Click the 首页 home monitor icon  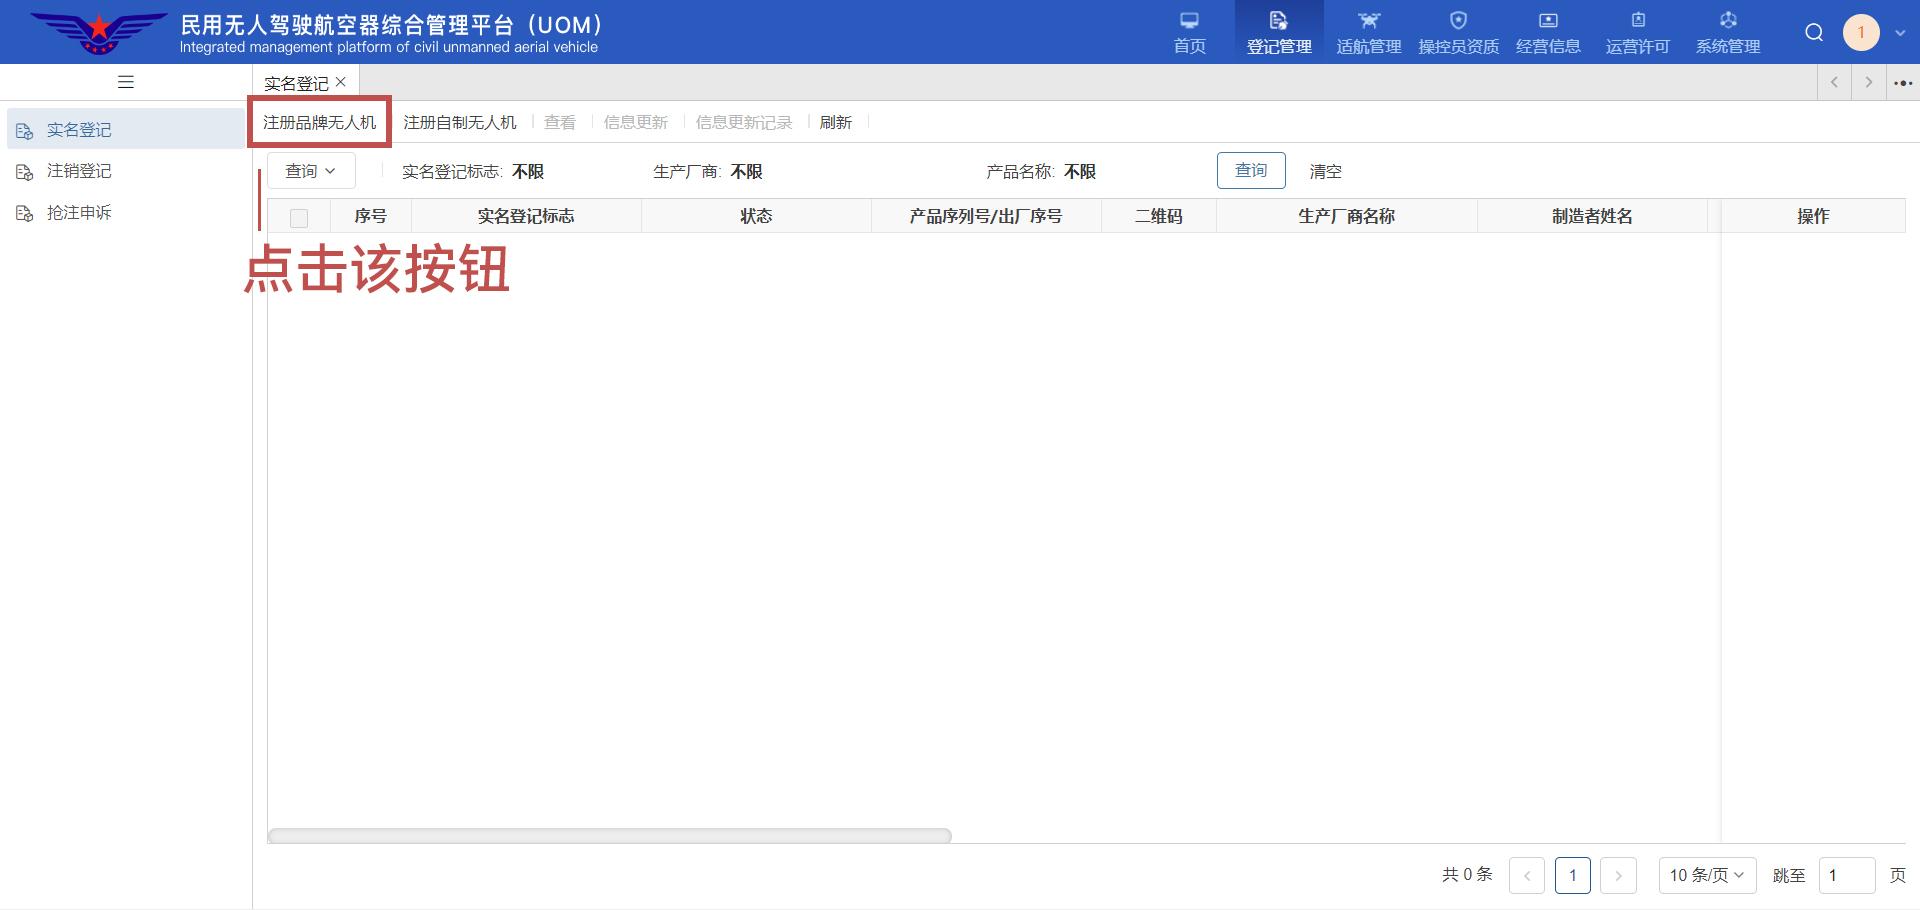1189,21
